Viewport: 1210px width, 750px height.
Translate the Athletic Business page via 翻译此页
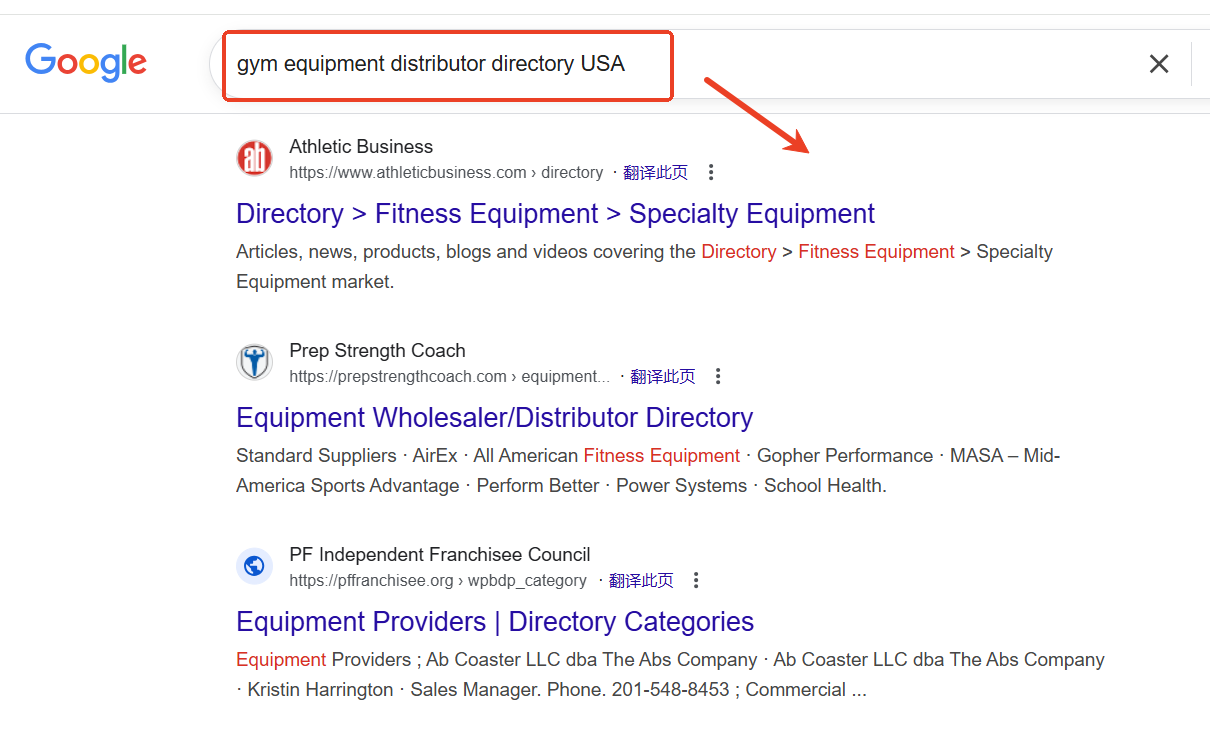655,172
